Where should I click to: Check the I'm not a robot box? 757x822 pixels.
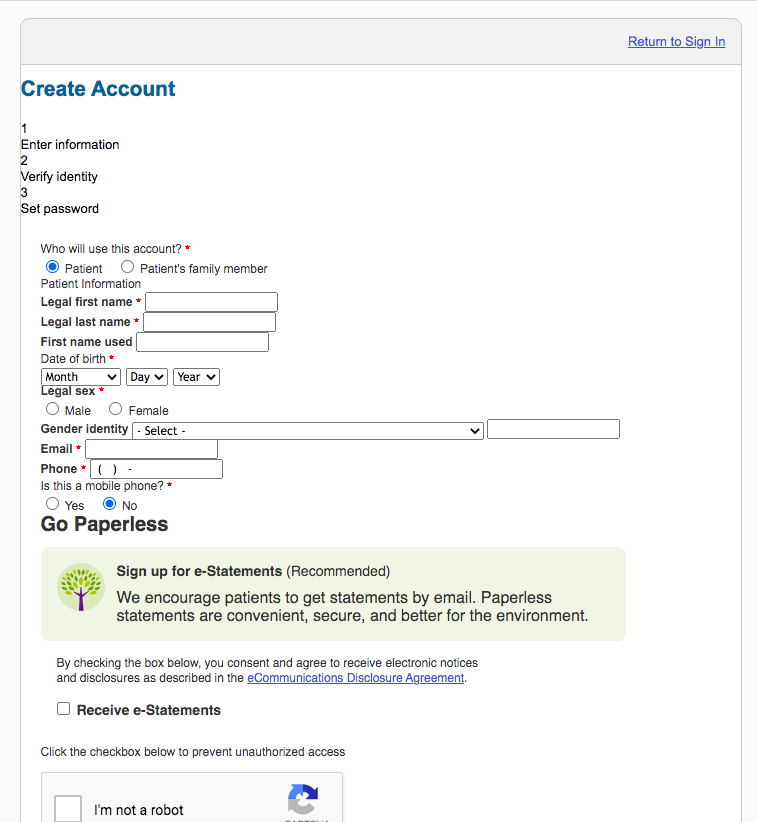click(68, 808)
